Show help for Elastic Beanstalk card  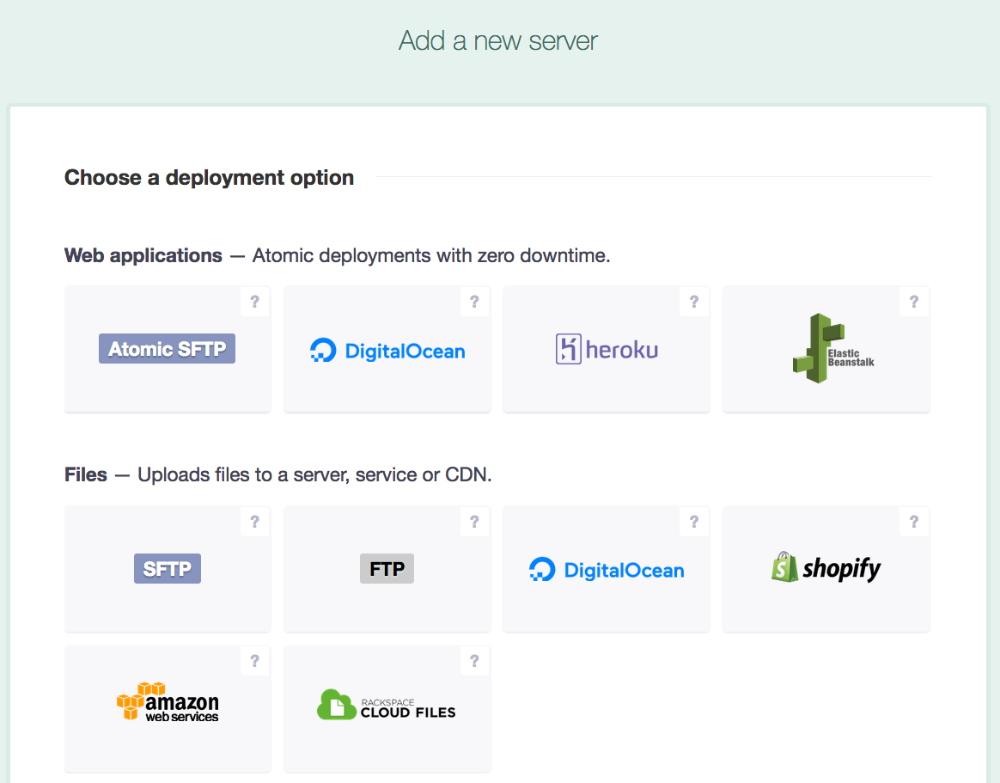(914, 302)
